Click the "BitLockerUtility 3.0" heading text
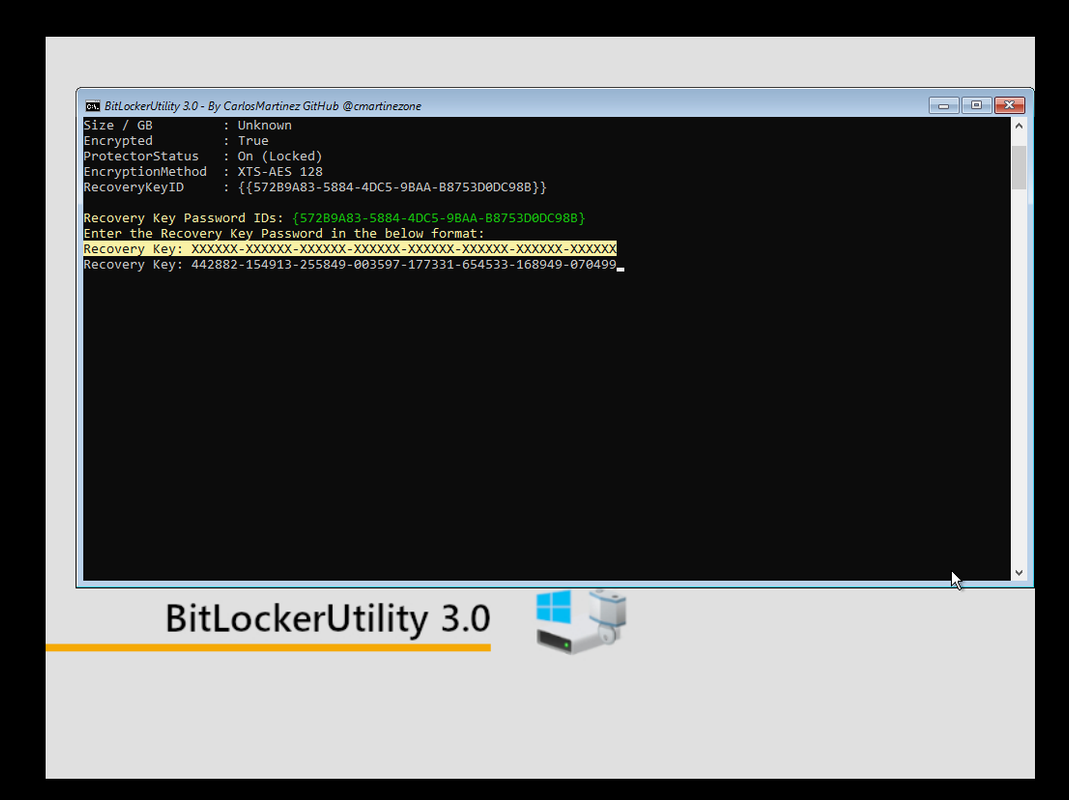Viewport: 1069px width, 800px height. pos(328,619)
